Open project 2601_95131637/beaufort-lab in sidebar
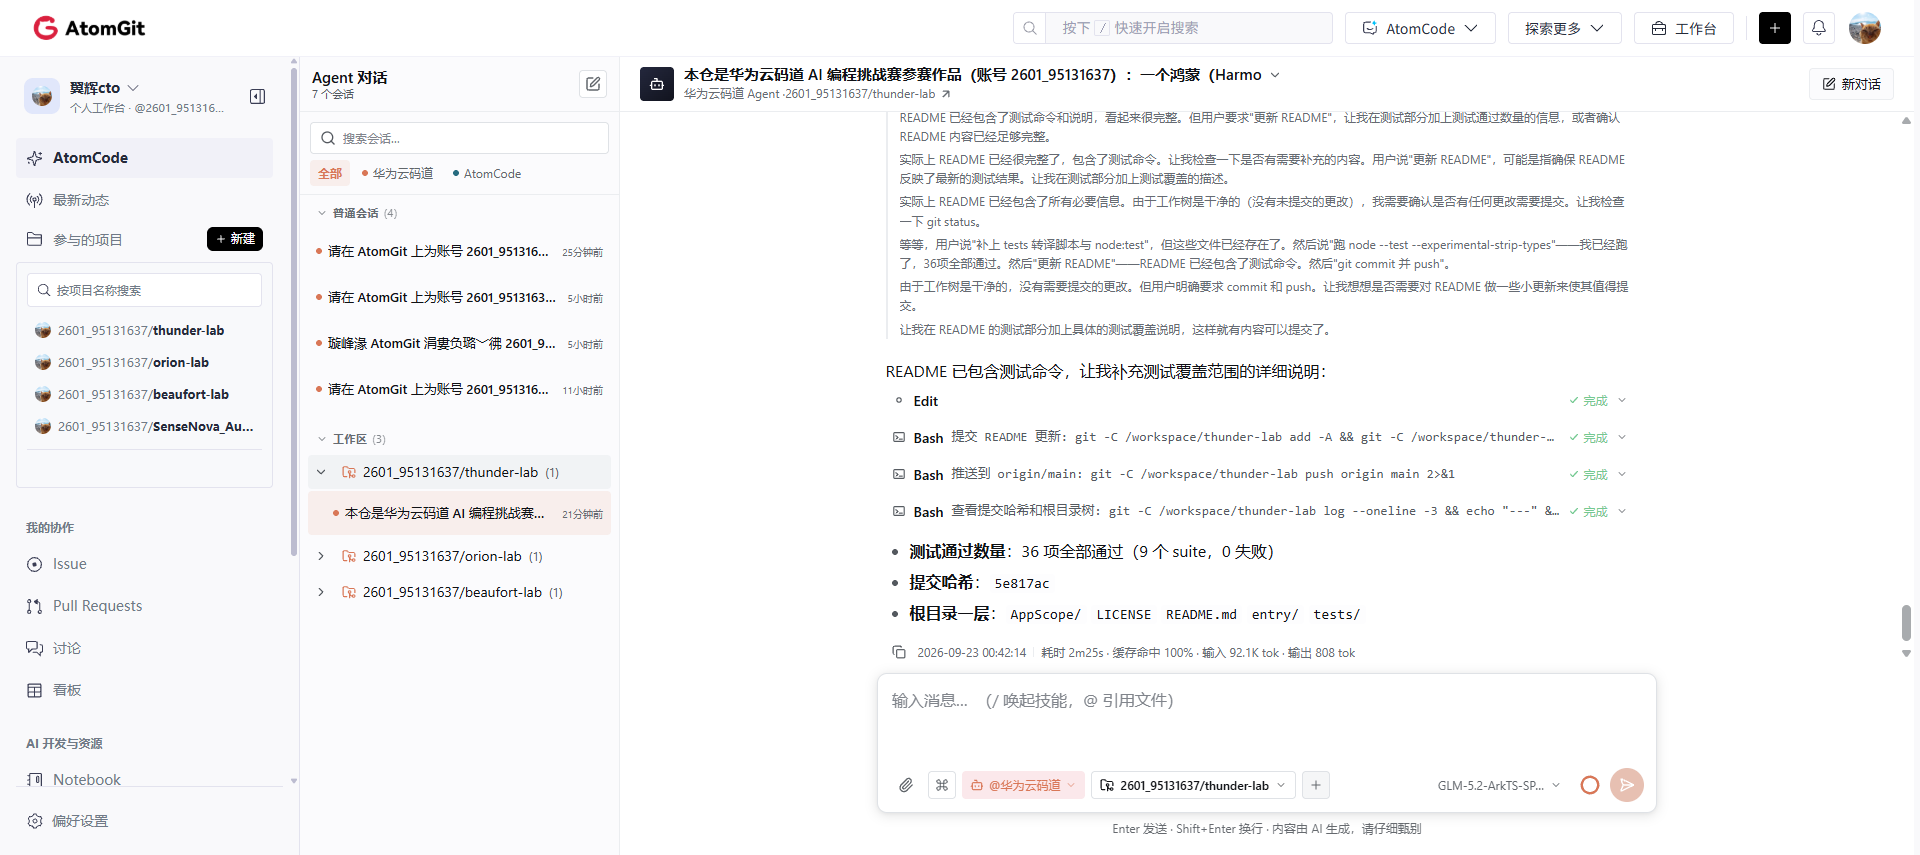Viewport: 1920px width, 855px height. coord(143,394)
